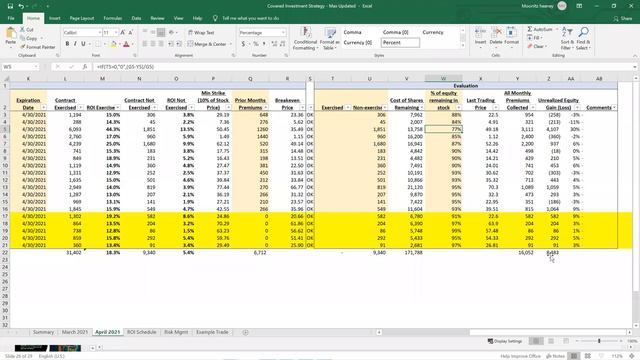The image size is (640, 360).
Task: Switch to the Insert ribbon tab
Action: click(x=54, y=18)
